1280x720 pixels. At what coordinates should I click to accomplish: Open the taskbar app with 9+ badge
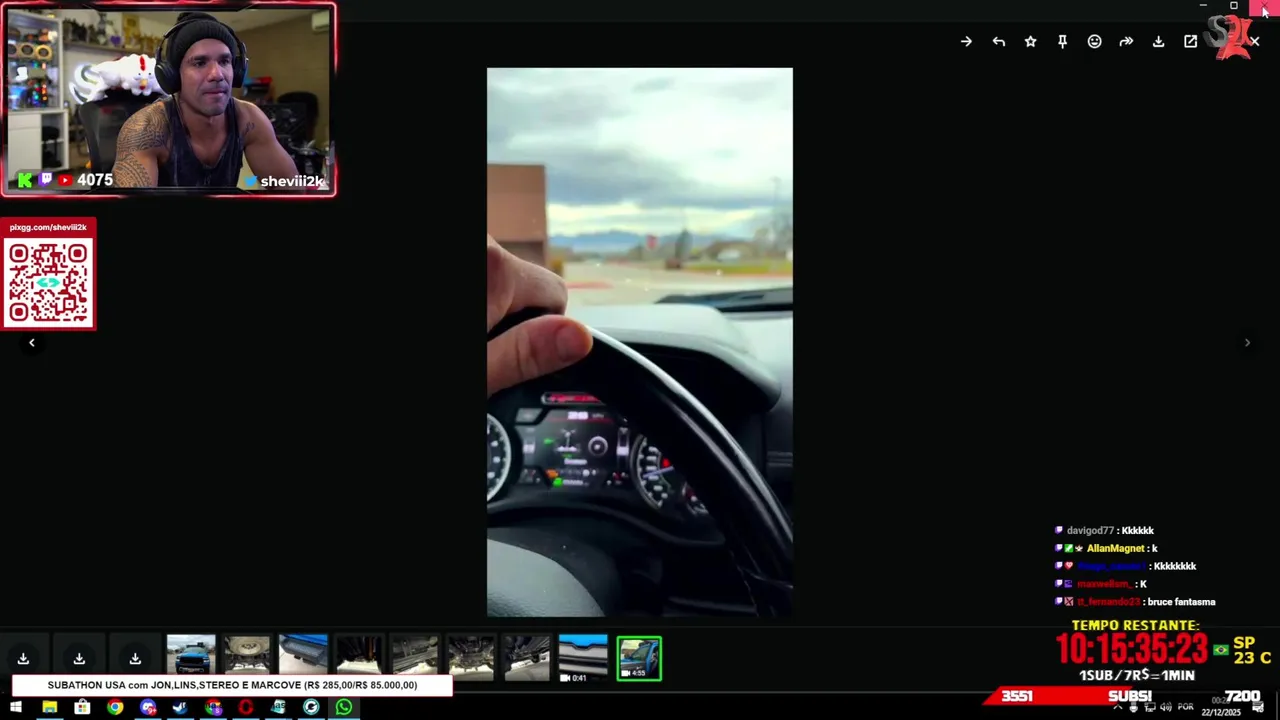[x=148, y=707]
